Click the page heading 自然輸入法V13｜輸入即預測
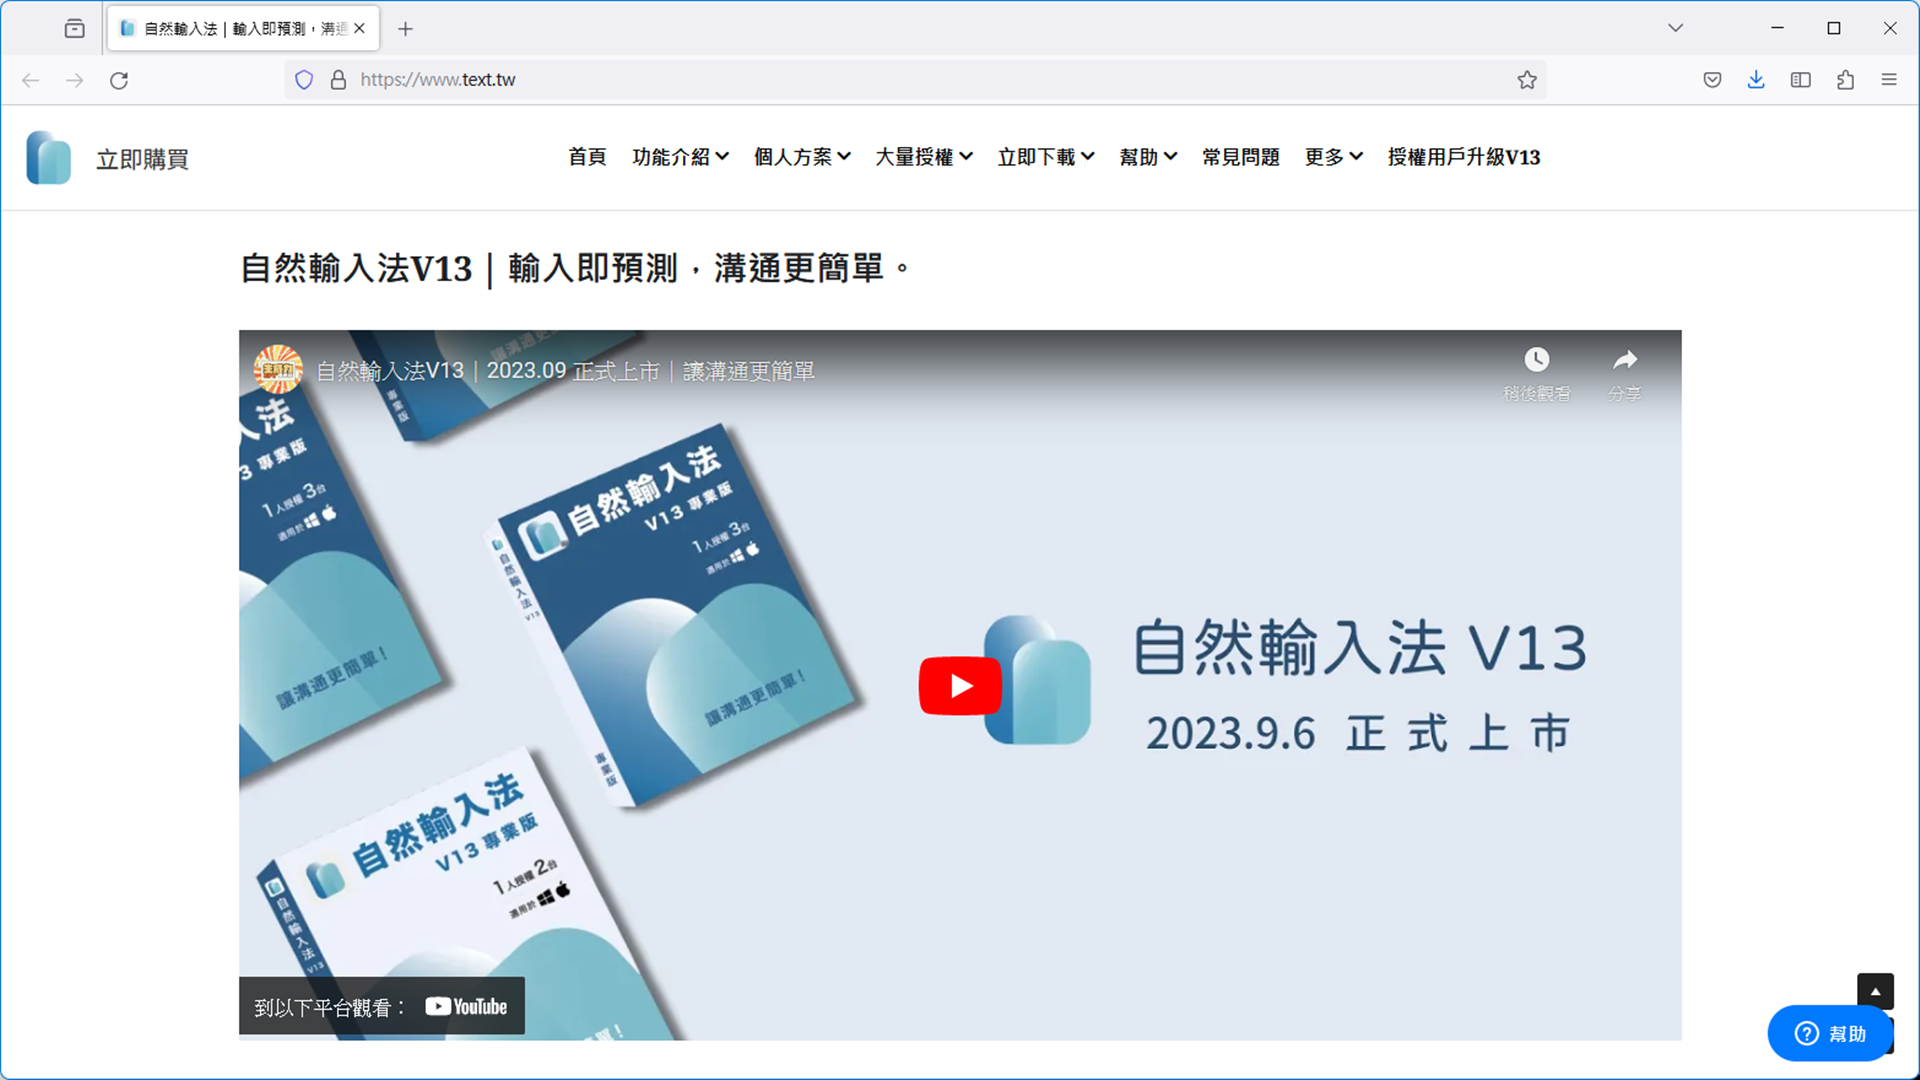This screenshot has width=1920, height=1080. (575, 268)
